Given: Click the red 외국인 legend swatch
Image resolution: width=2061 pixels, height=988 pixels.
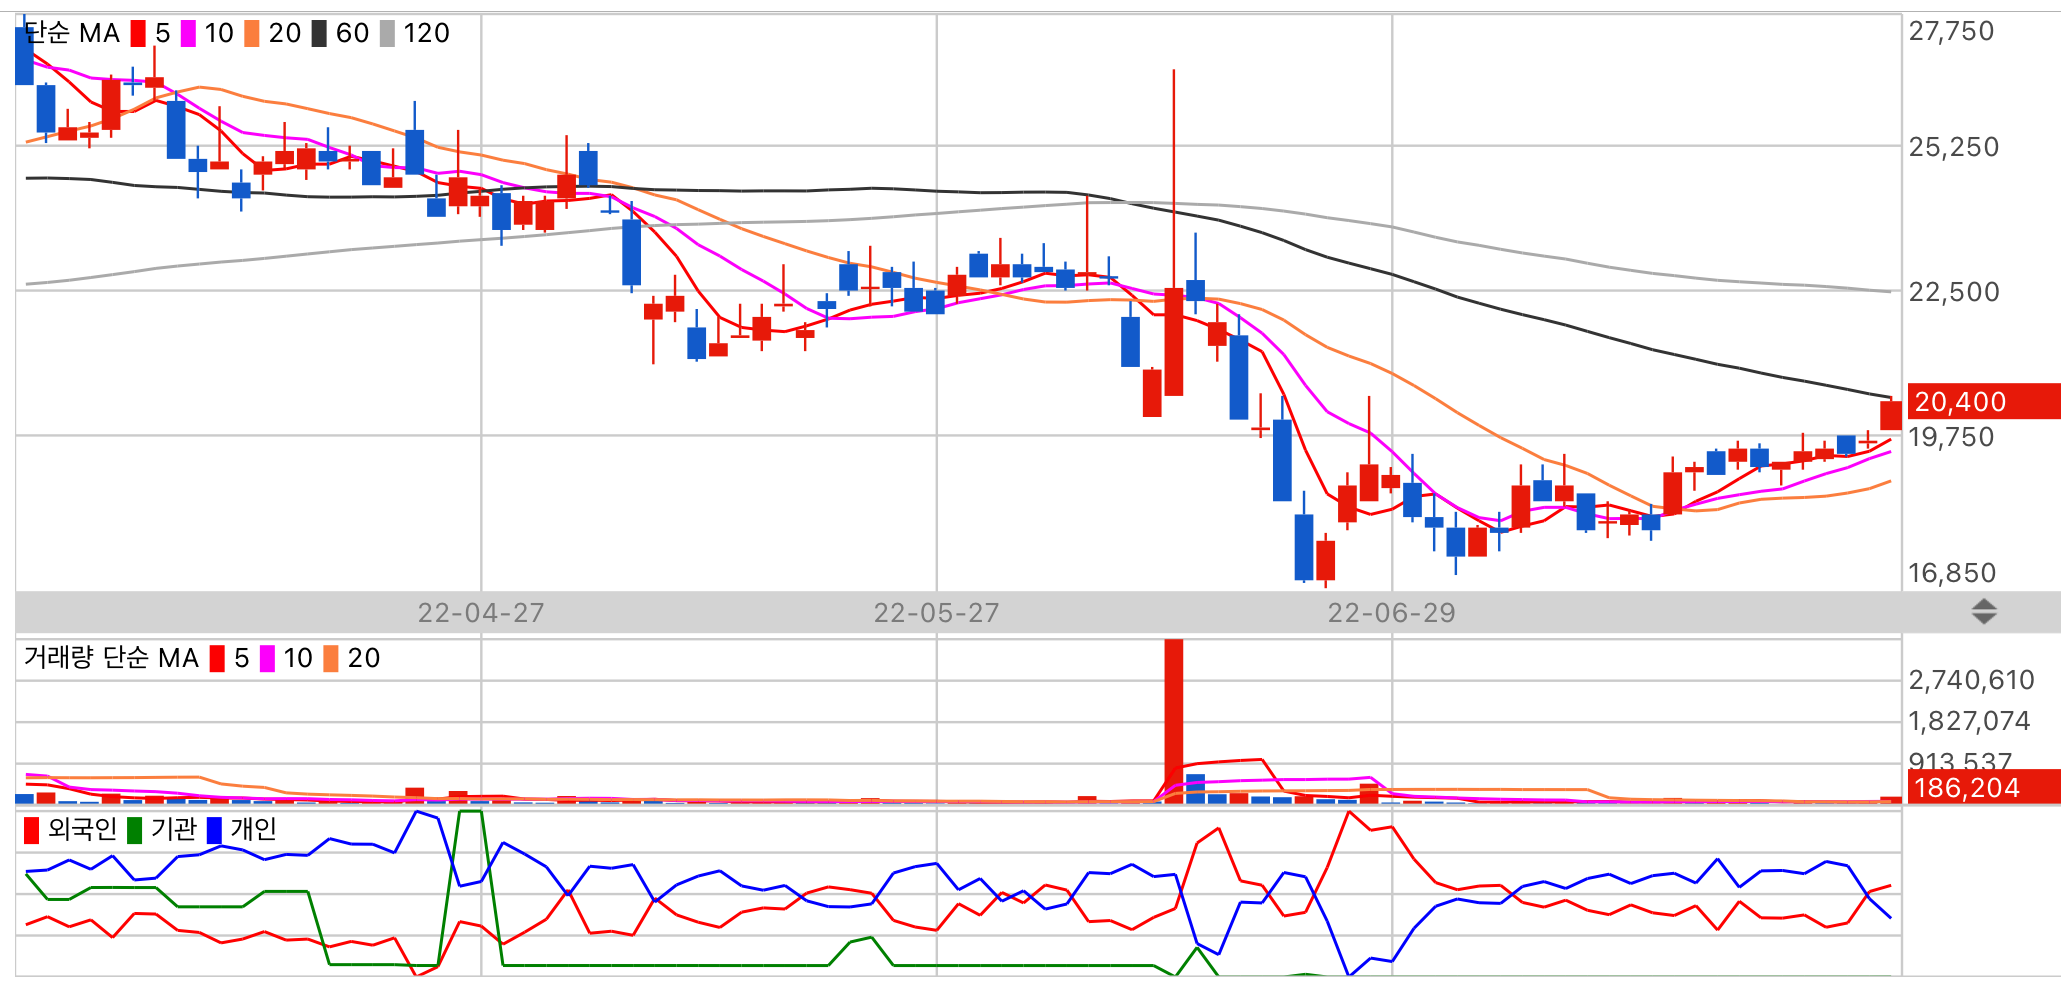Looking at the screenshot, I should click(x=32, y=830).
